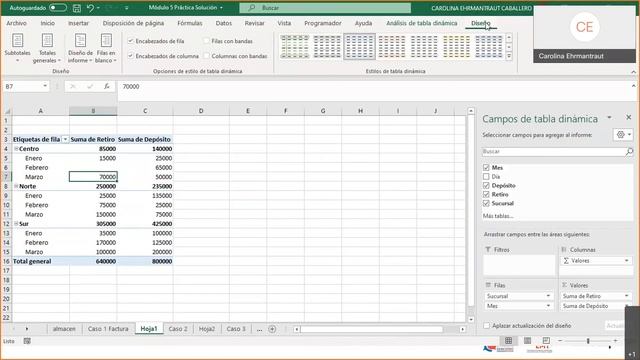This screenshot has width=640, height=360.
Task: Uncheck the Mes field checkbox
Action: 486,167
